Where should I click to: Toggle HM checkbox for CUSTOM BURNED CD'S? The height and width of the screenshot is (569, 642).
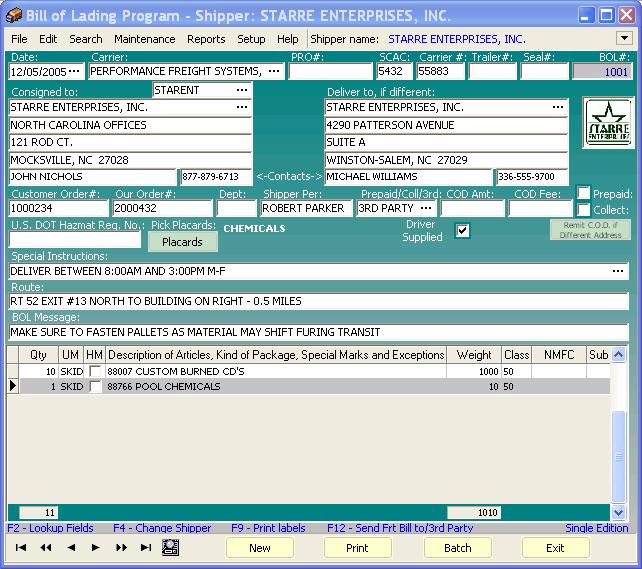[x=95, y=371]
